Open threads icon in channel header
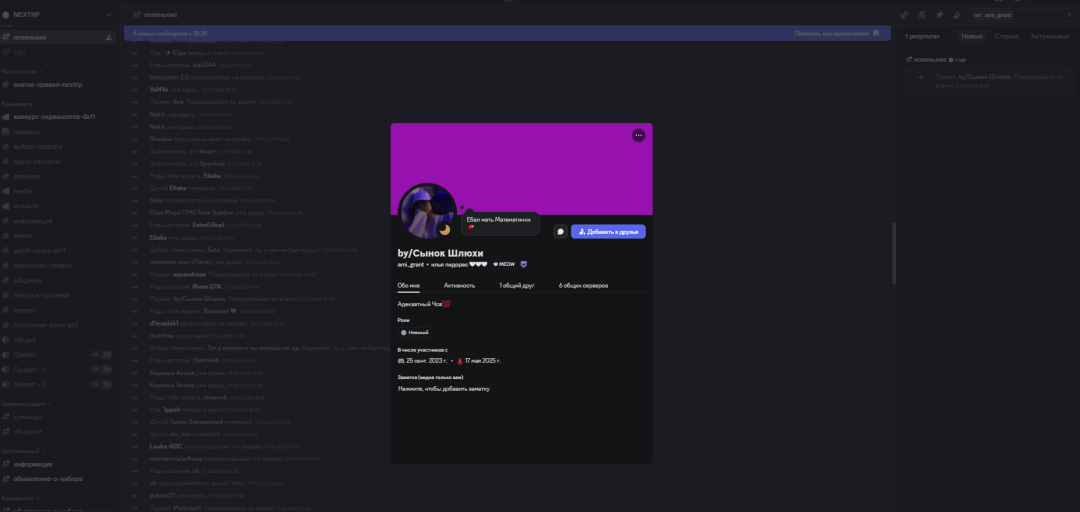The width and height of the screenshot is (1080, 512). [x=904, y=14]
